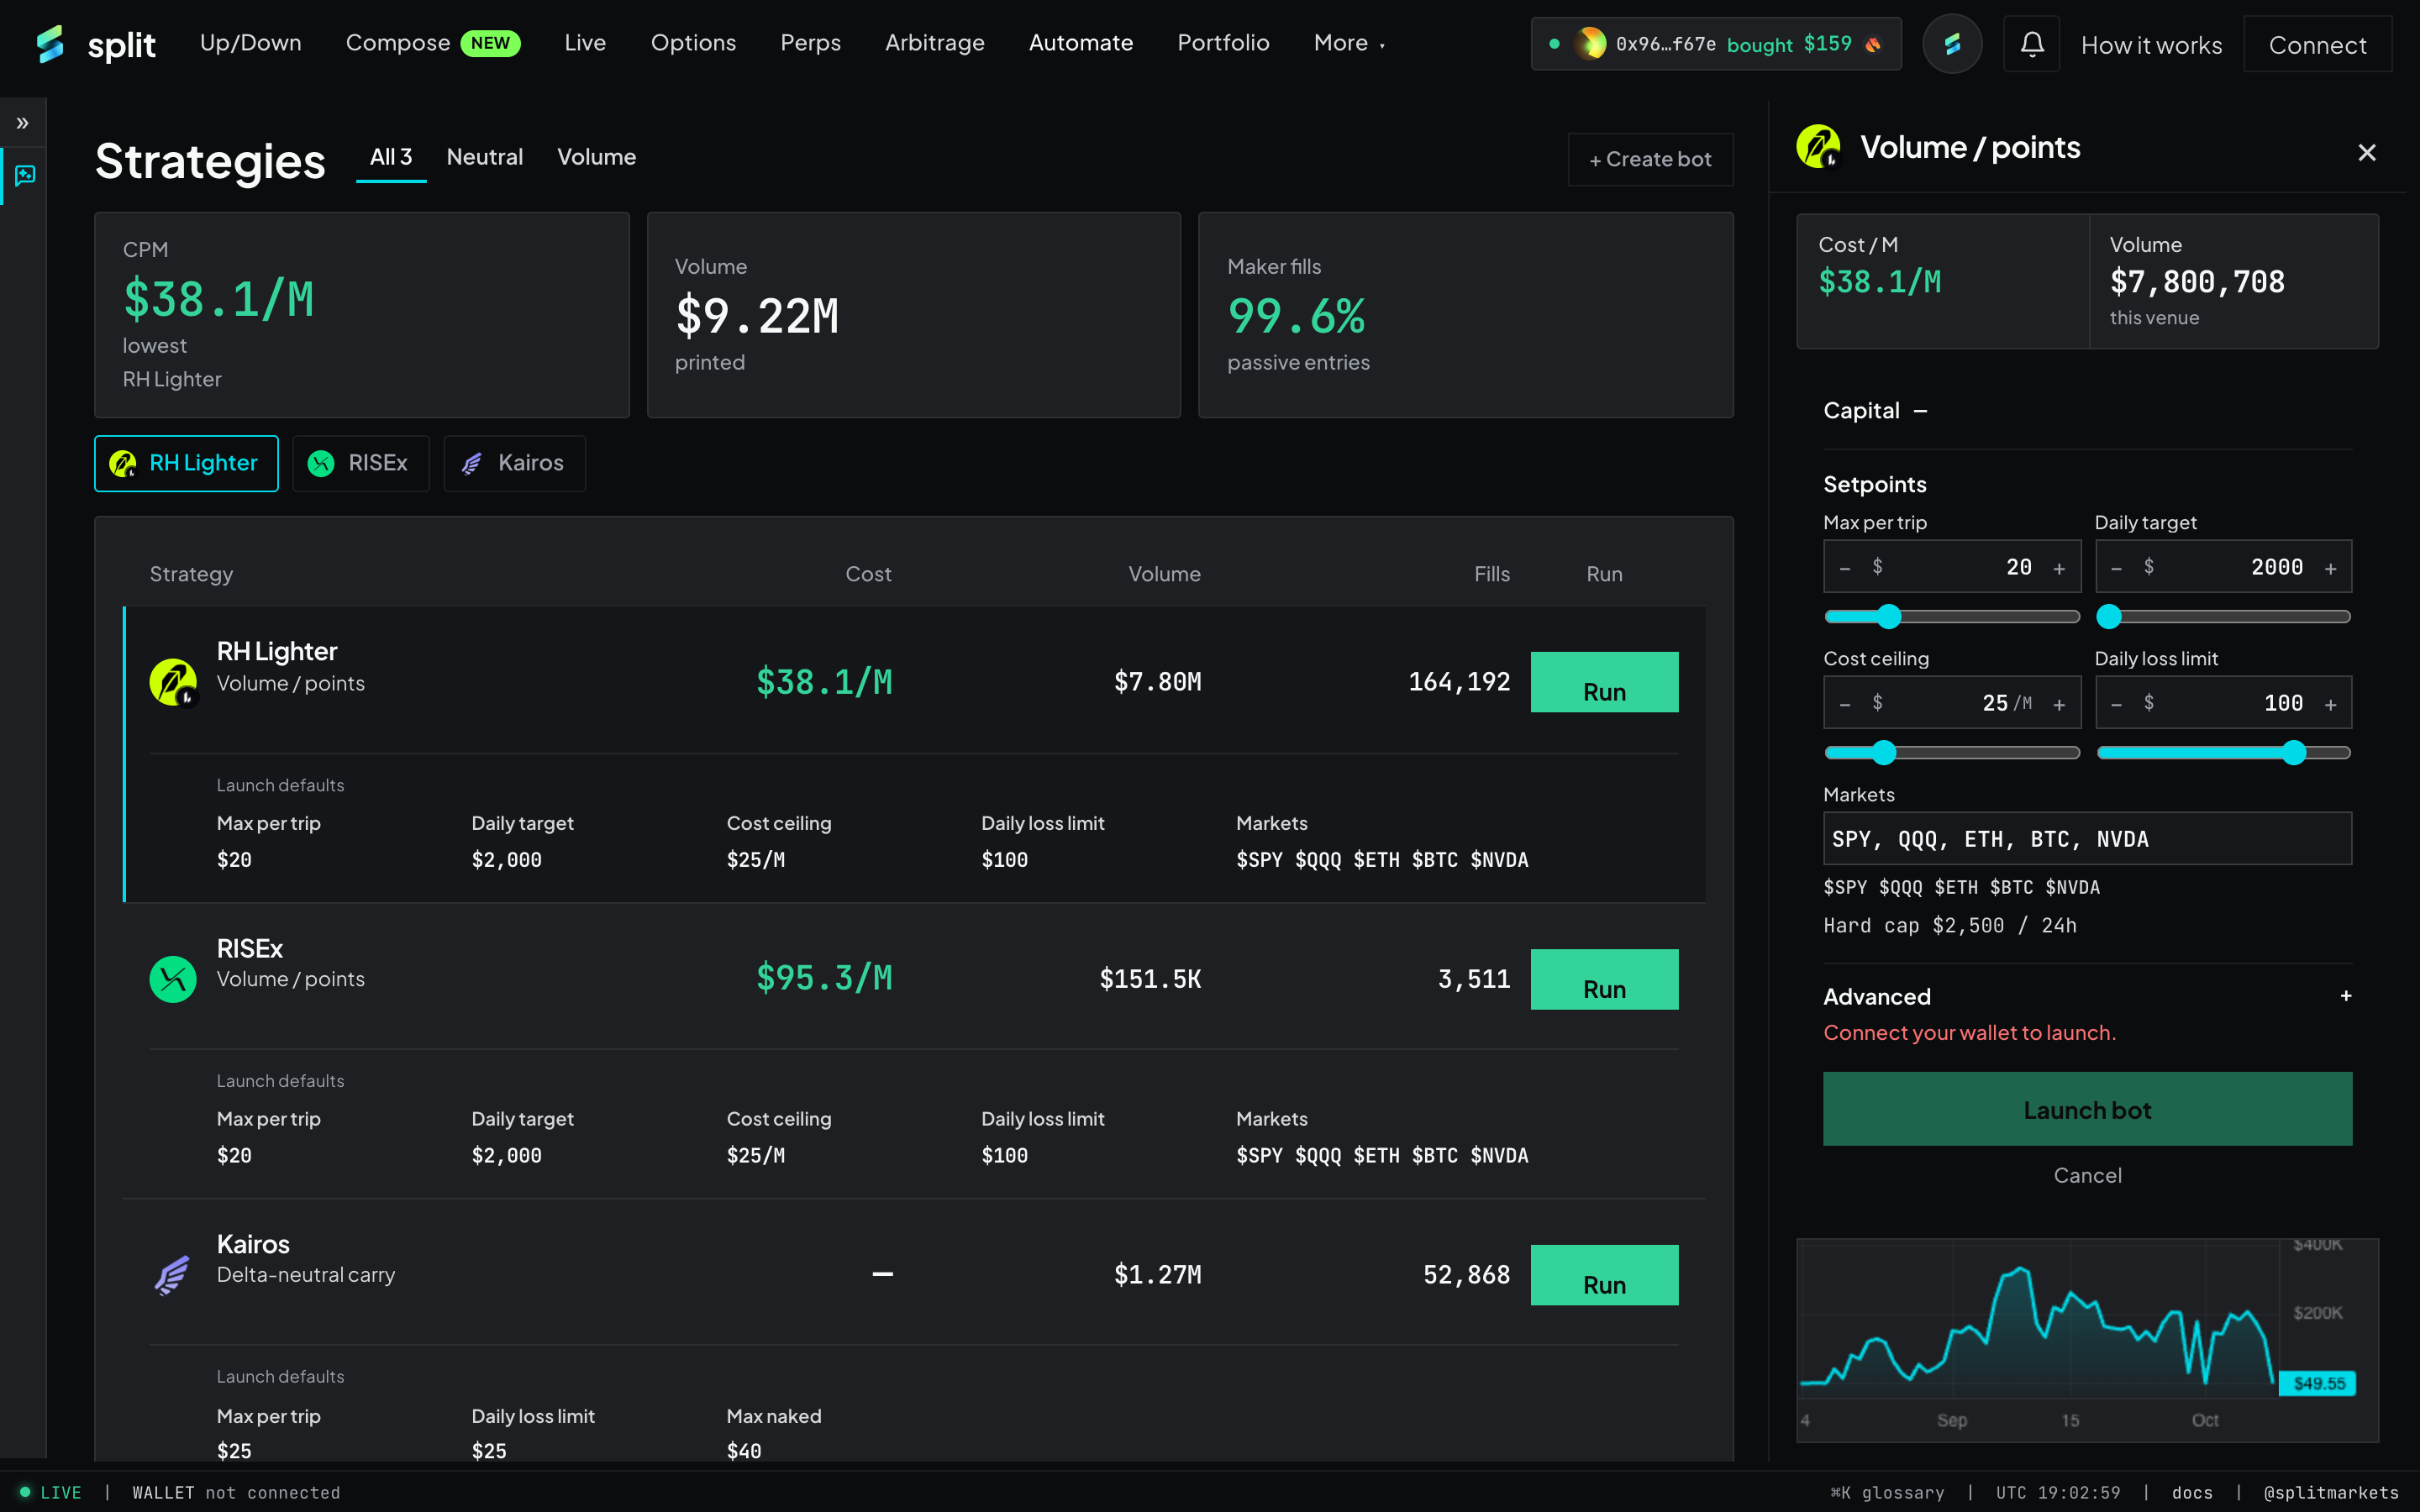The height and width of the screenshot is (1512, 2420).
Task: Expand the sidebar with double-chevron icon
Action: tap(22, 123)
